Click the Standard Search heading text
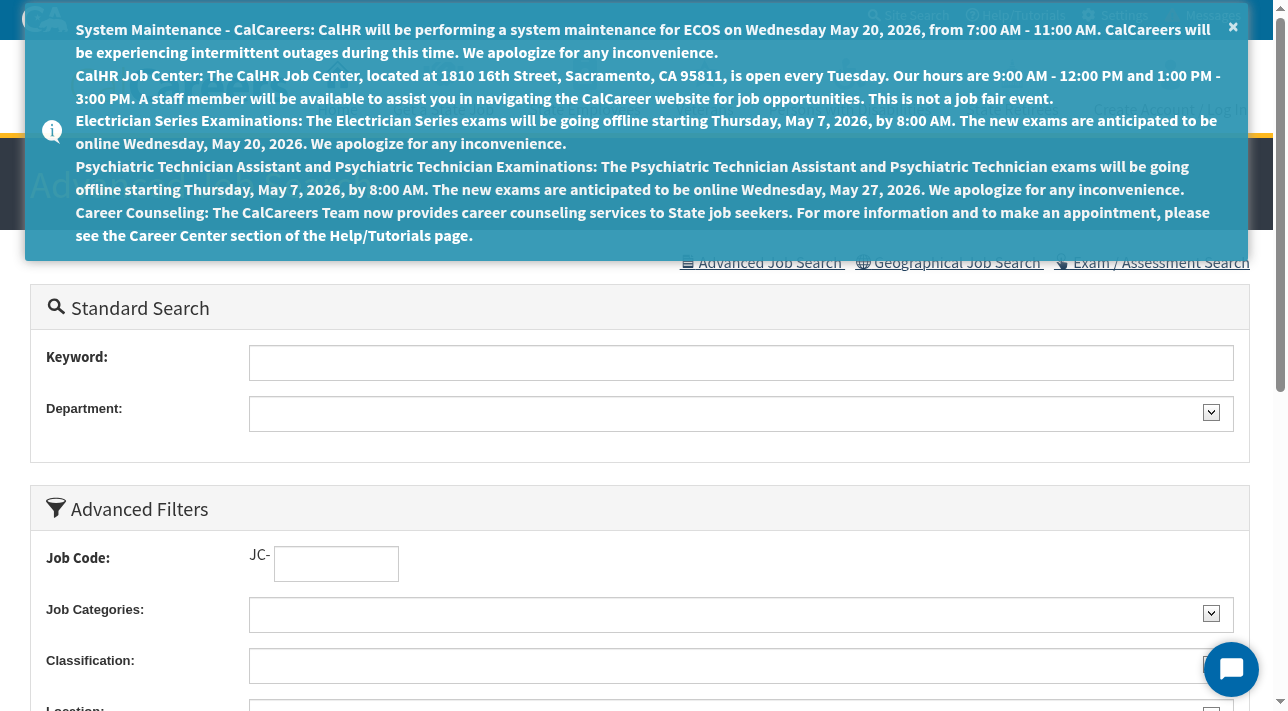 [x=140, y=308]
